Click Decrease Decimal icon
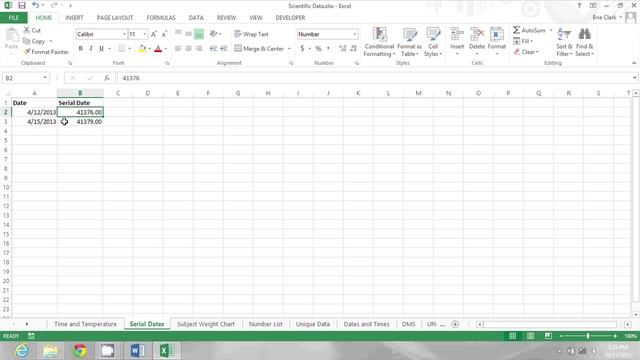Image resolution: width=640 pixels, height=360 pixels. tap(353, 49)
